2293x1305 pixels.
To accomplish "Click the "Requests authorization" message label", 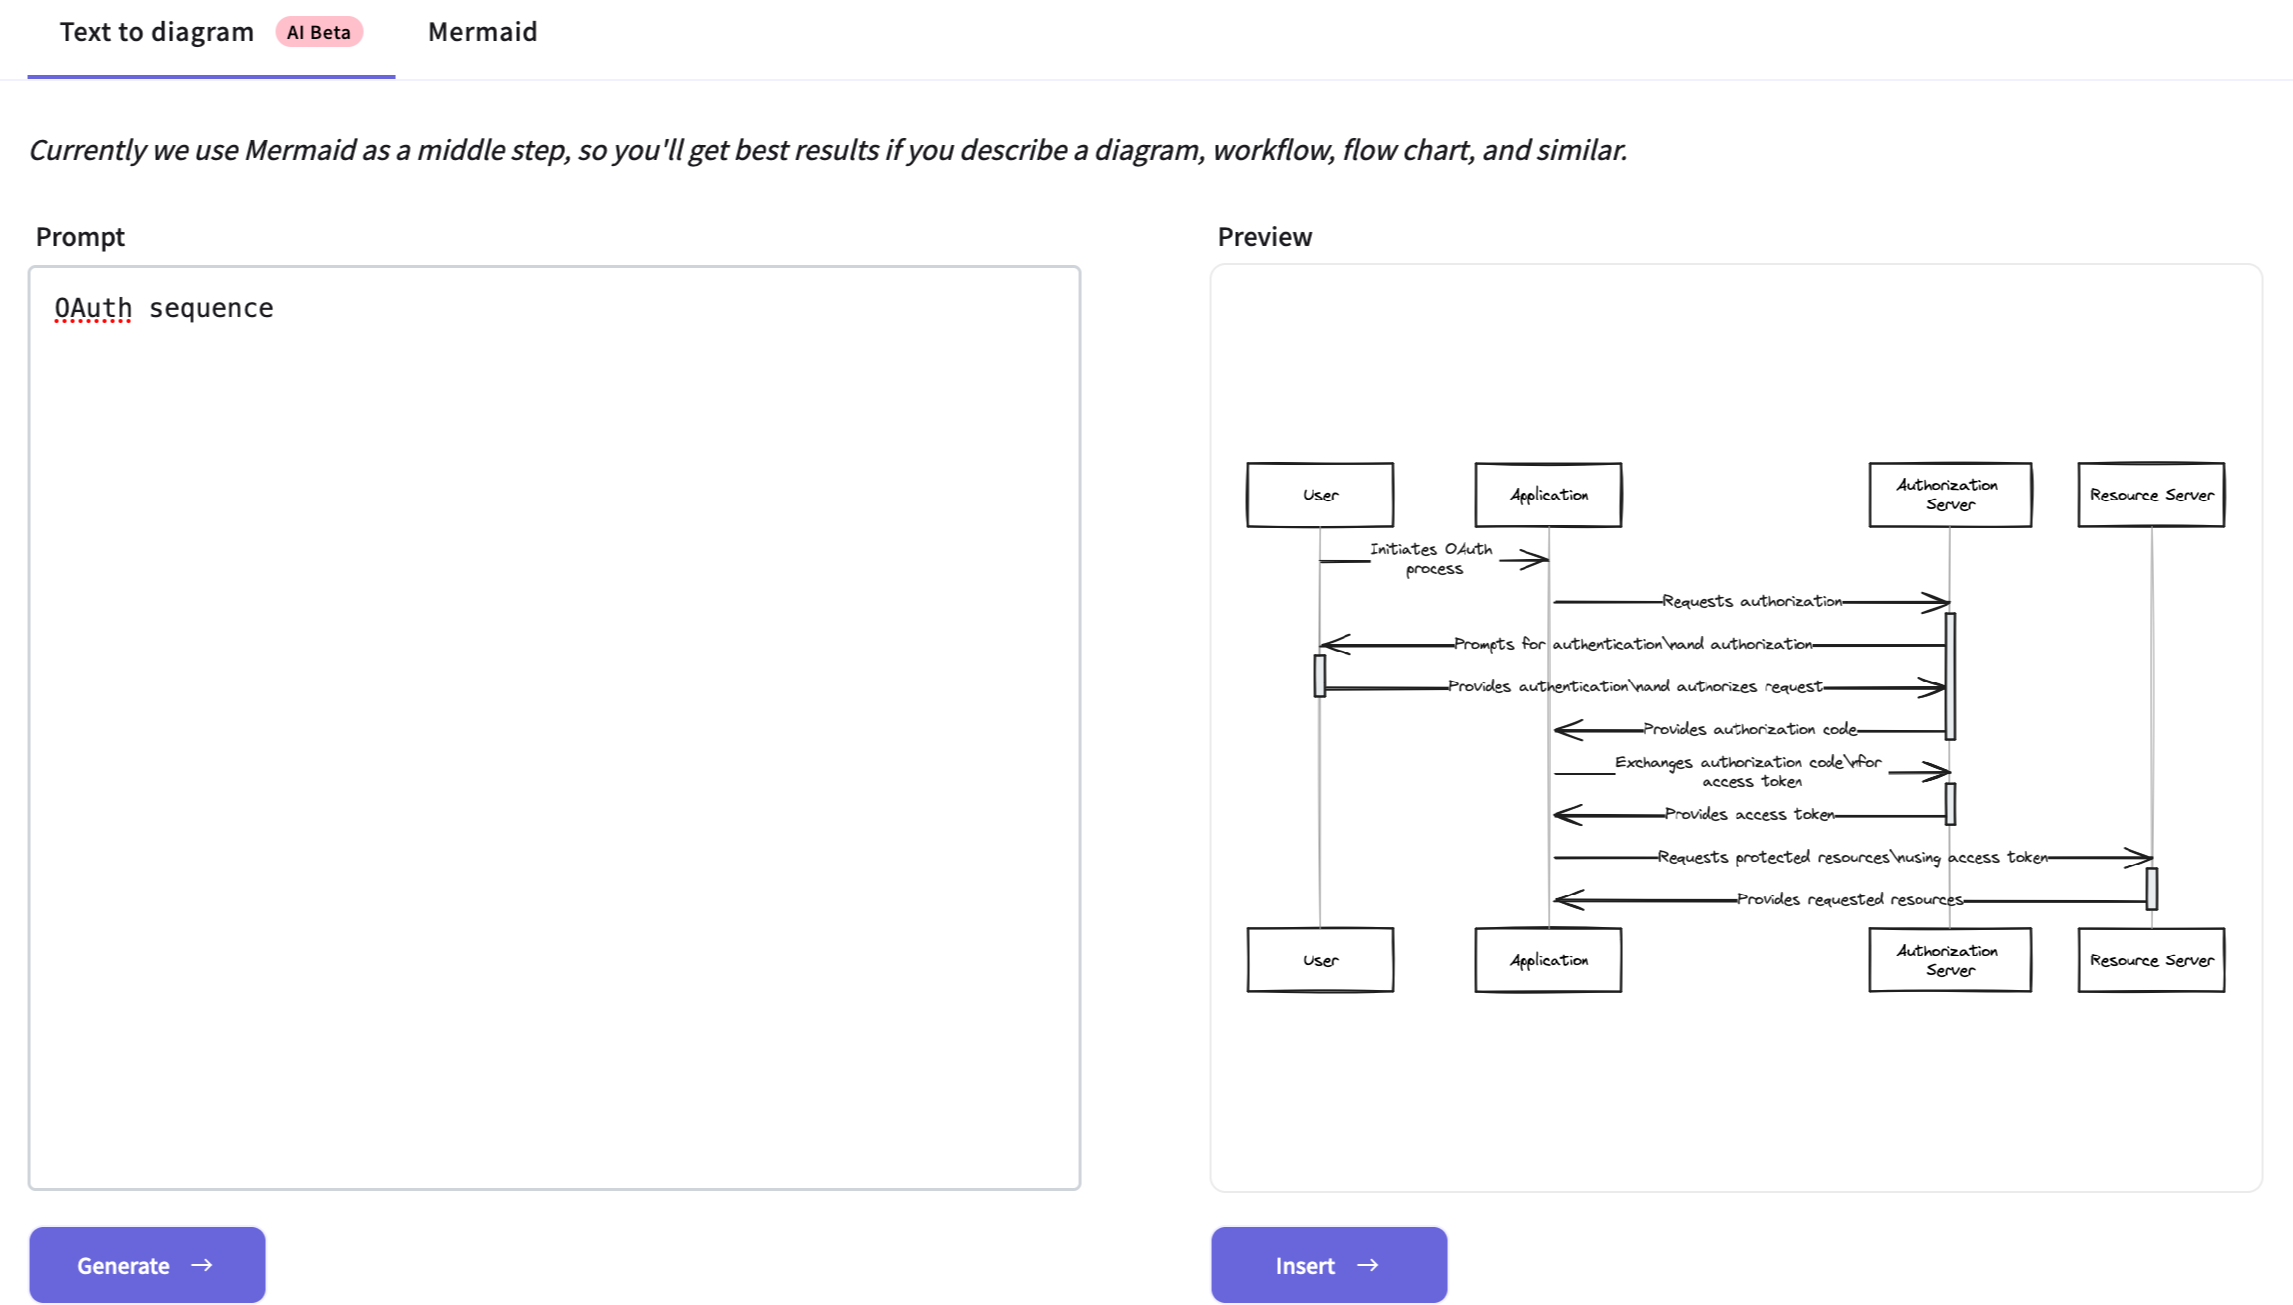I will (1751, 601).
